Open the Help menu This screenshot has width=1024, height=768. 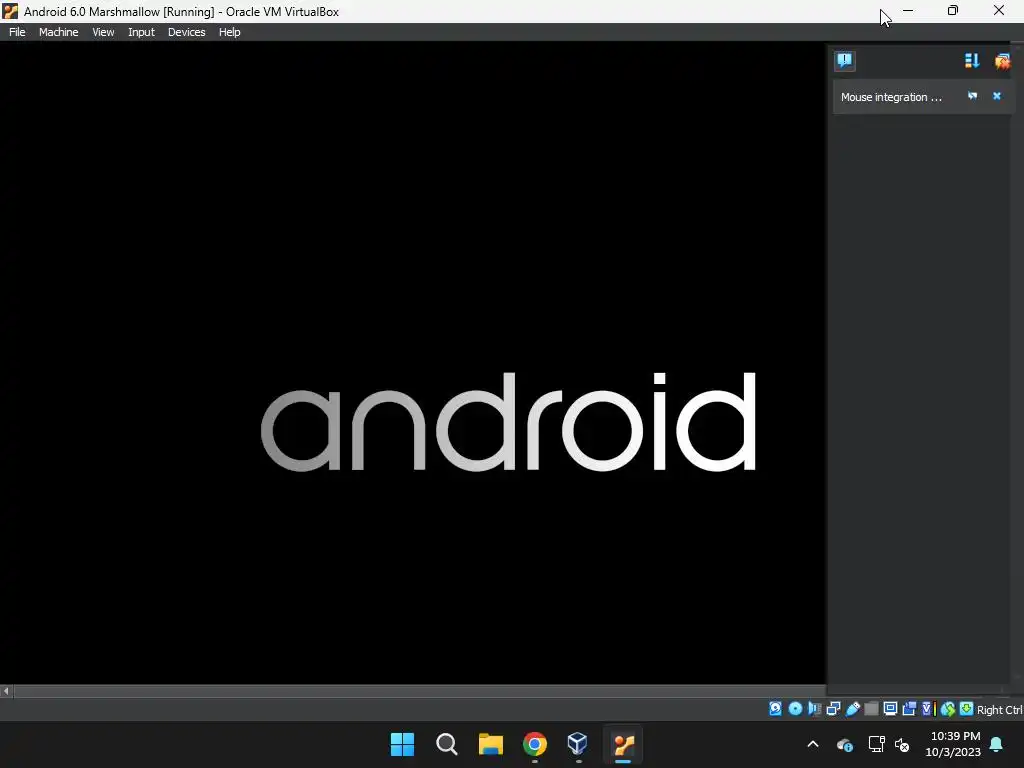point(229,32)
